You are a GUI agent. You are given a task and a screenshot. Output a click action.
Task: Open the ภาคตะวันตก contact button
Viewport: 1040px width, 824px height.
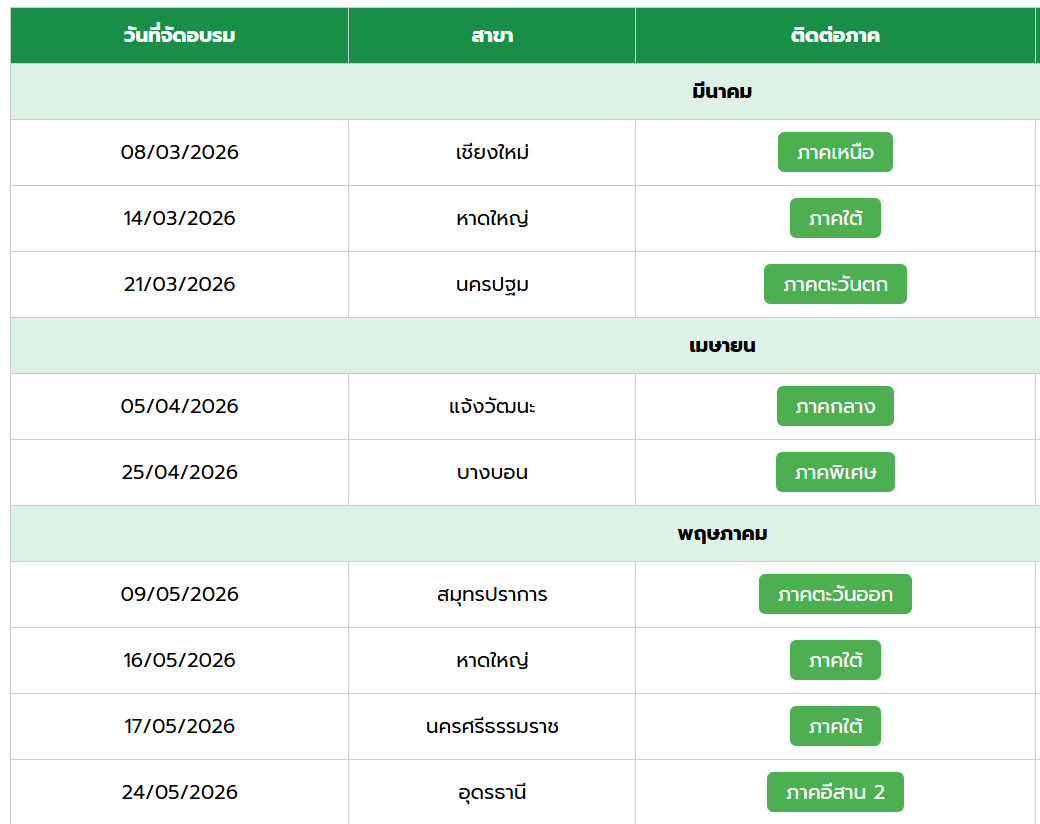(835, 285)
